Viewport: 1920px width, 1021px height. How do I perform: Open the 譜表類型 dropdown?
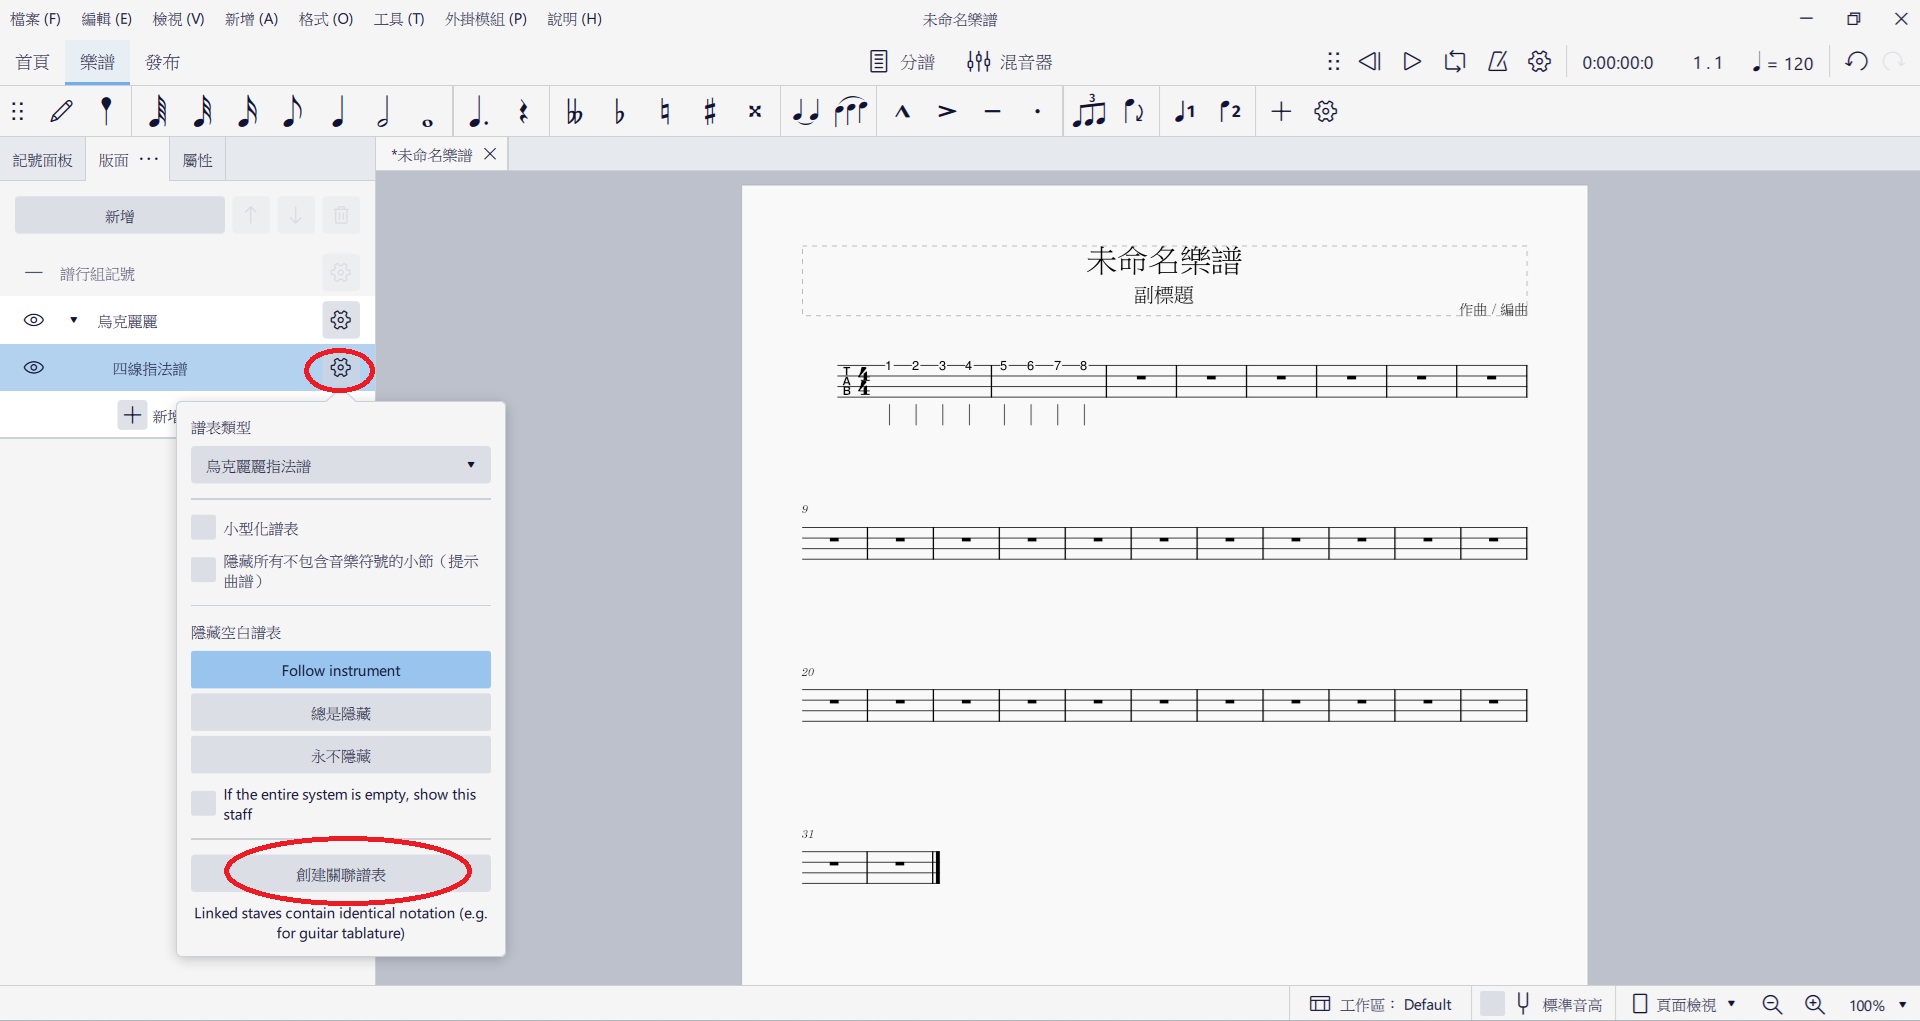click(340, 466)
